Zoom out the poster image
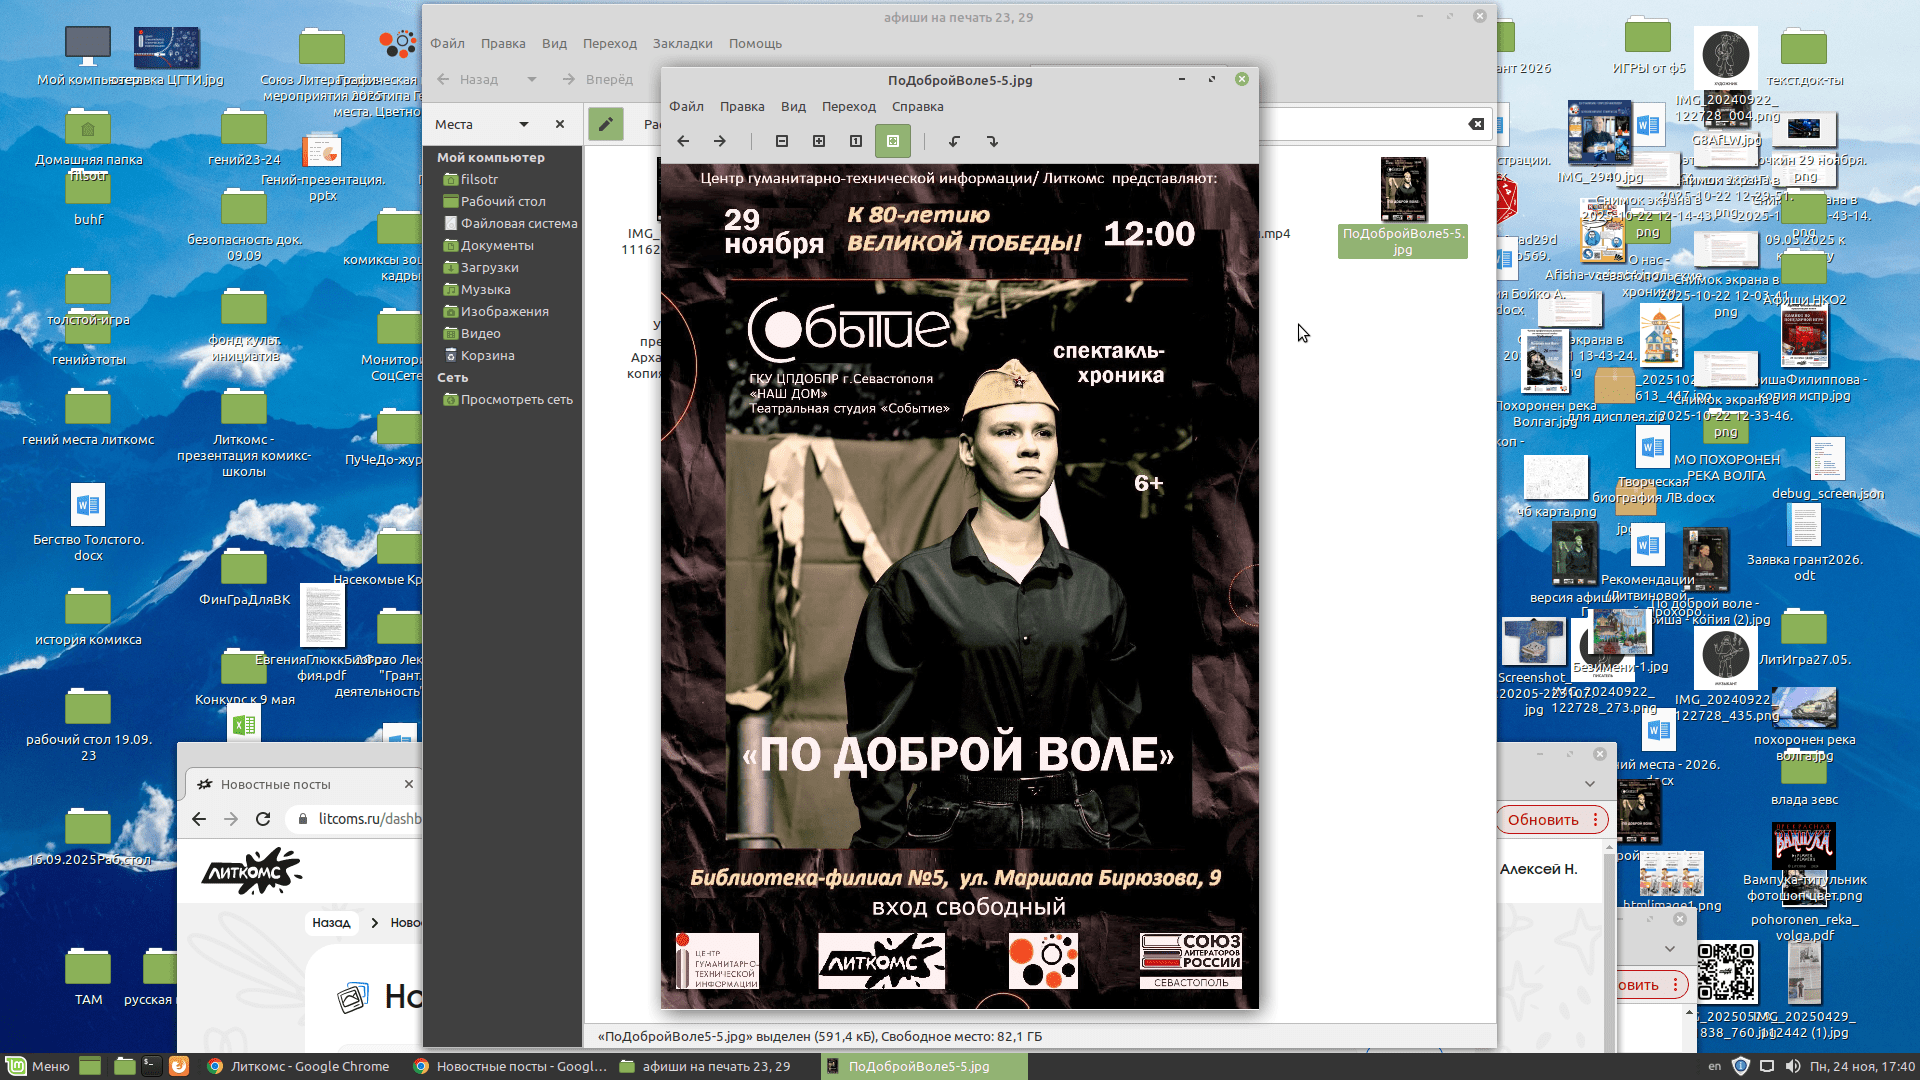Screen dimensions: 1920x1080 pos(782,141)
